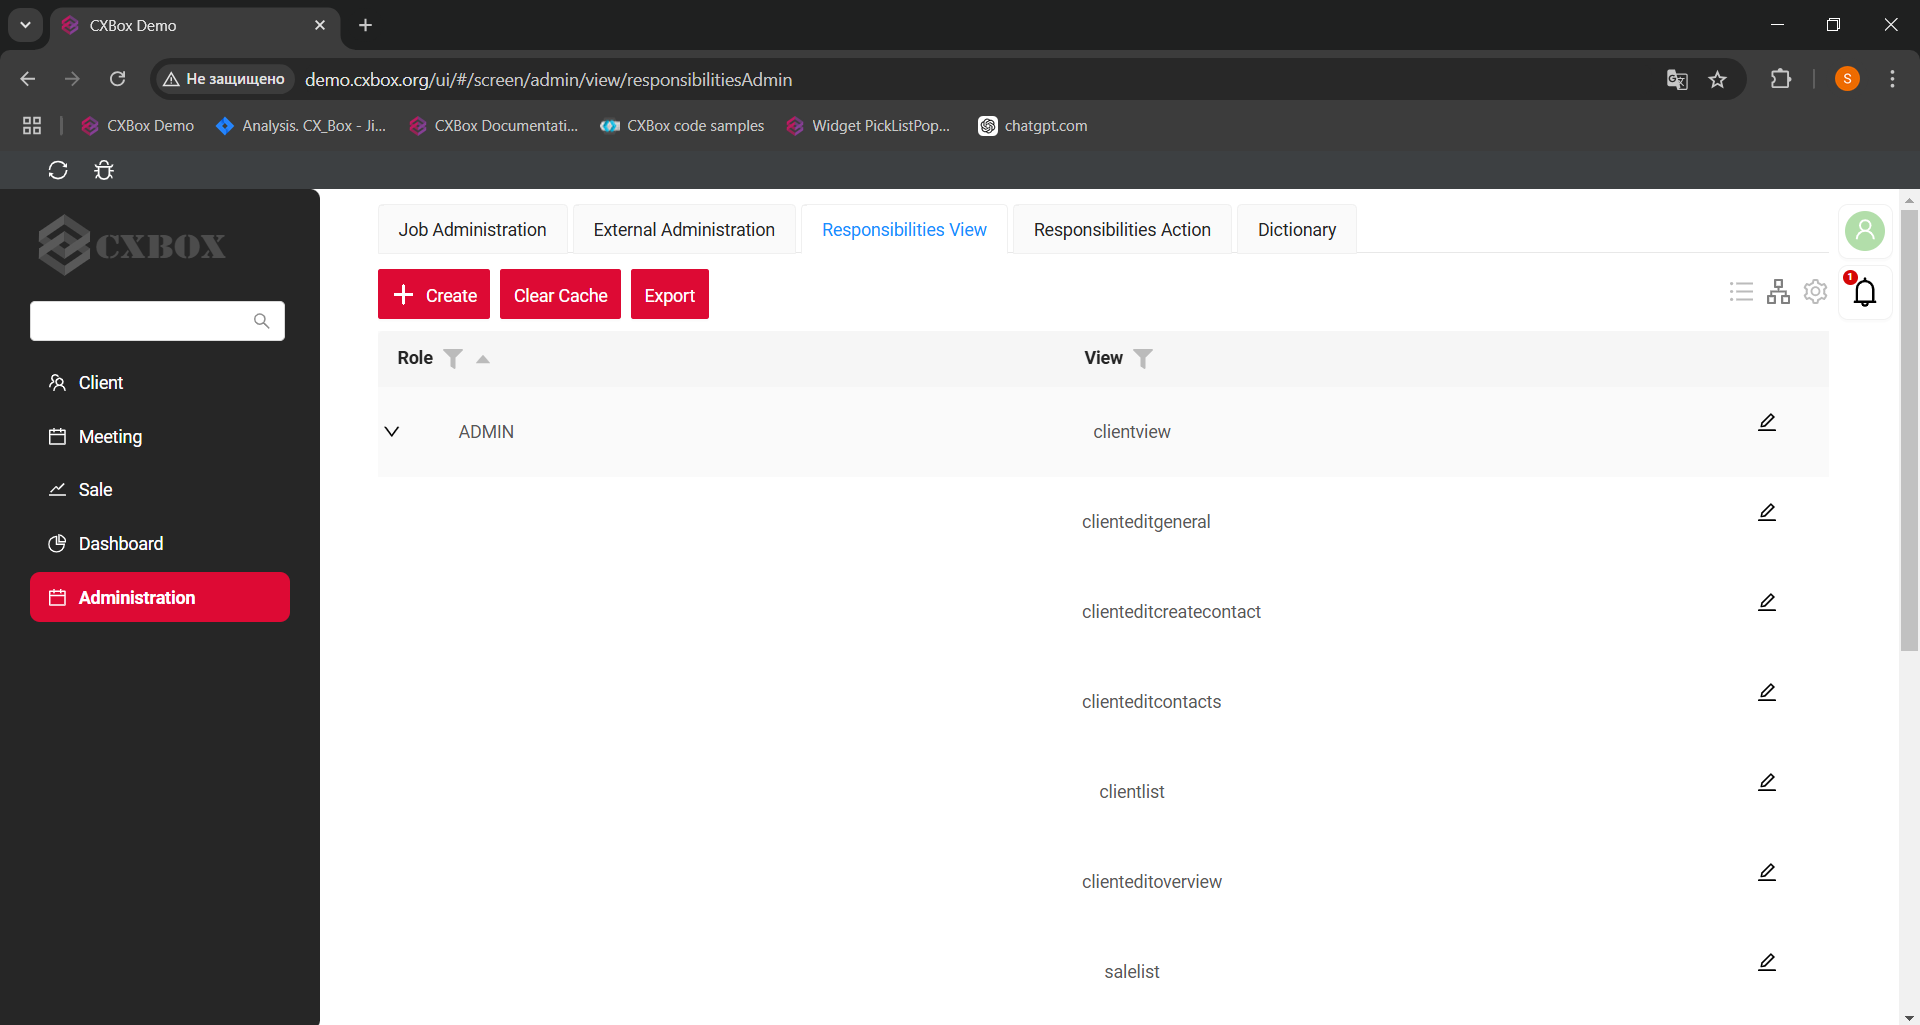Switch to list view mode icon

pyautogui.click(x=1741, y=291)
